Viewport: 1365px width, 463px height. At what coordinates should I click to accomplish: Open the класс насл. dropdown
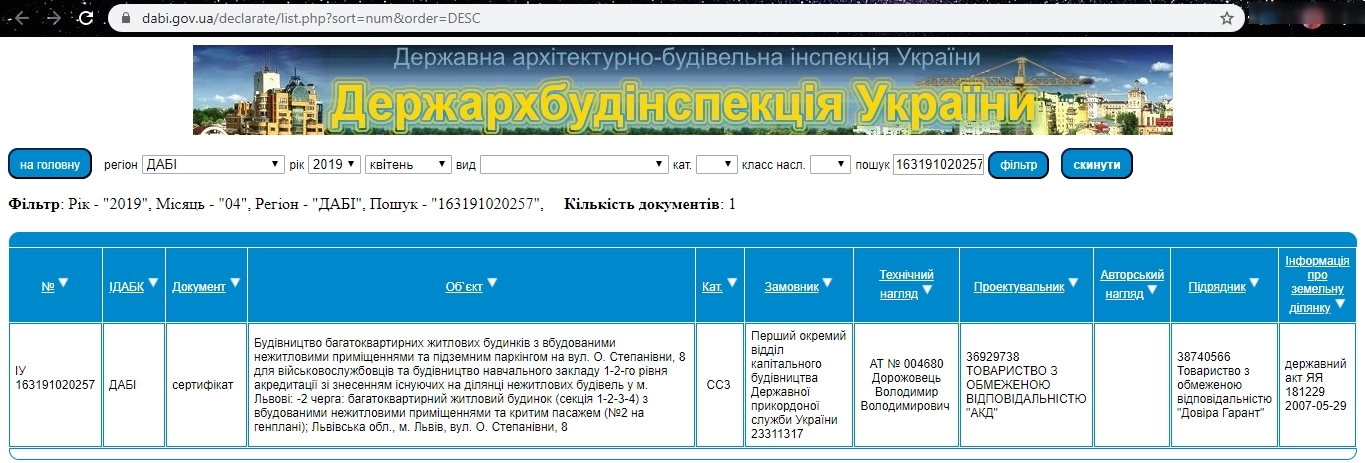pos(830,164)
